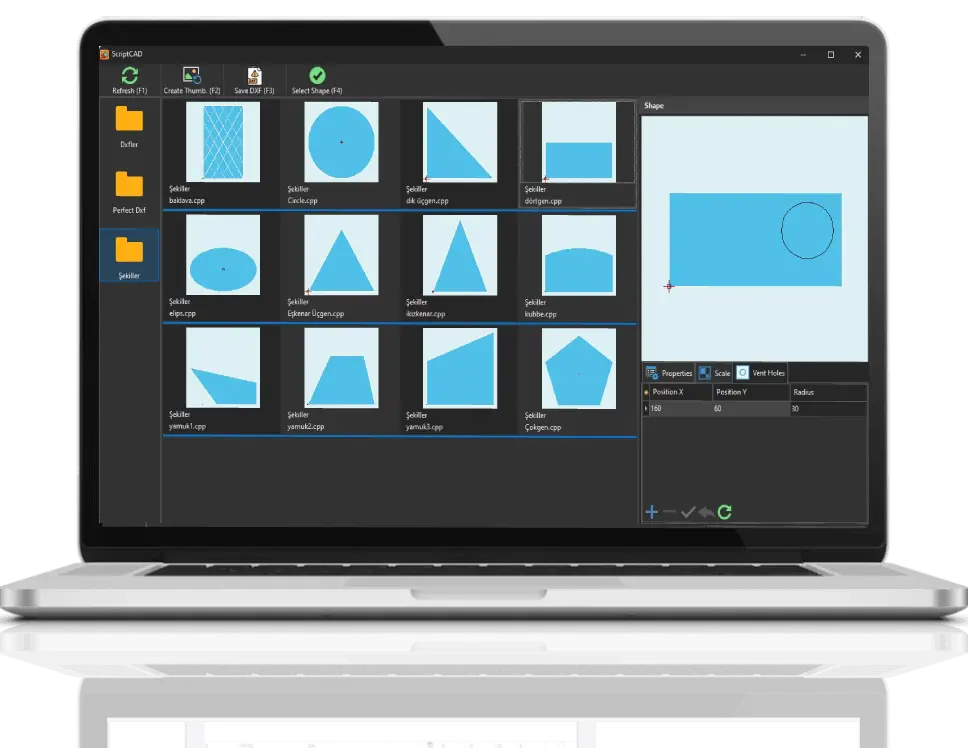Reload vent holes with green refresh icon
Screen dimensions: 968x748
(x=725, y=512)
